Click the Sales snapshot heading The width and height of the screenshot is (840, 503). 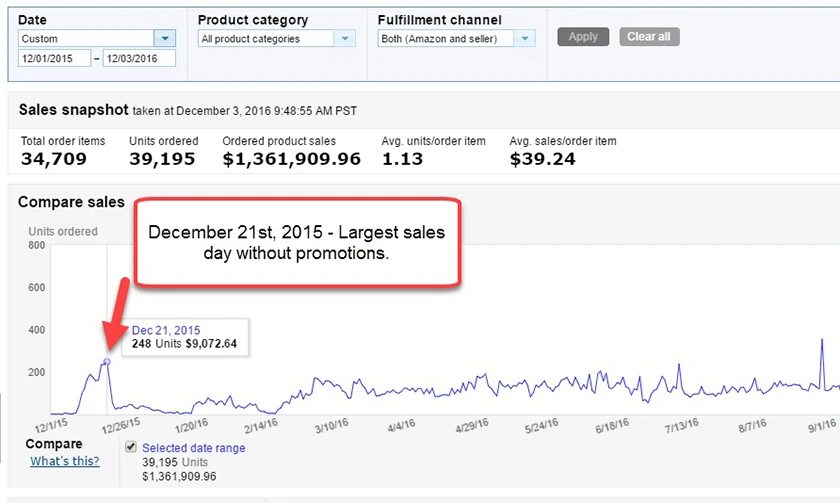click(73, 110)
